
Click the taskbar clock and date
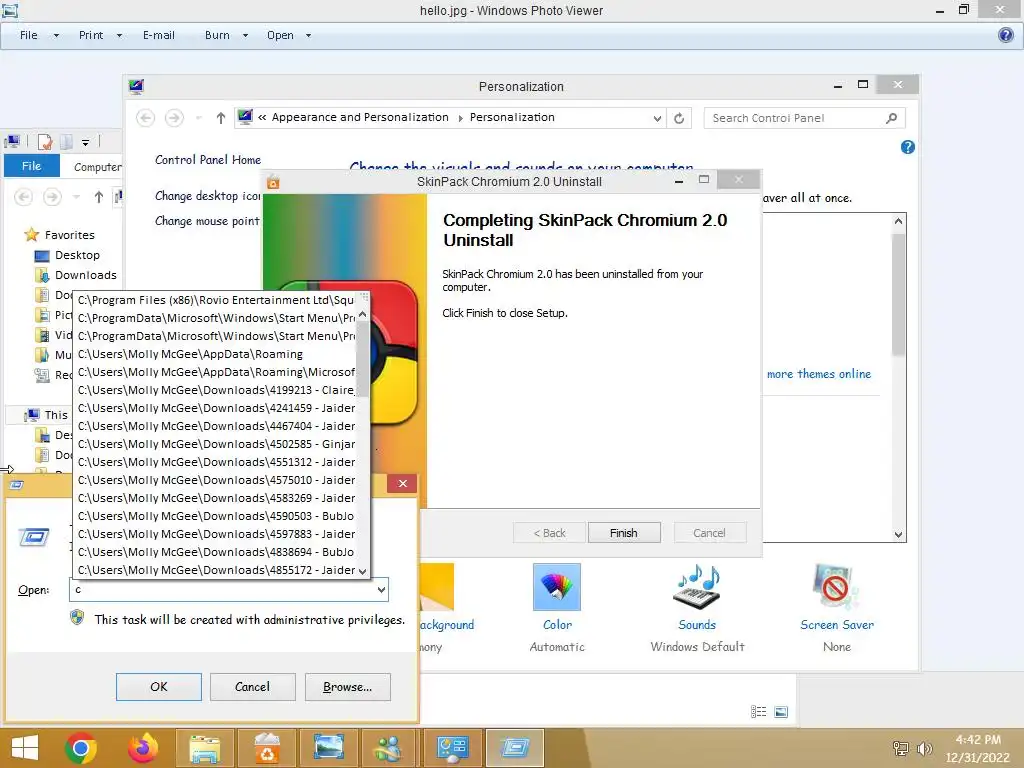[x=978, y=748]
